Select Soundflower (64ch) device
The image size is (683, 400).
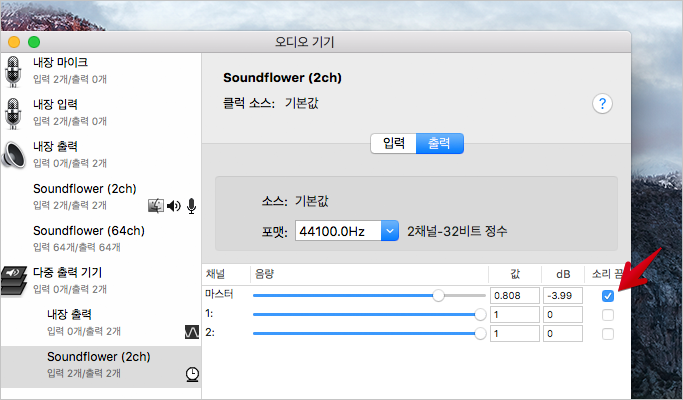click(101, 239)
